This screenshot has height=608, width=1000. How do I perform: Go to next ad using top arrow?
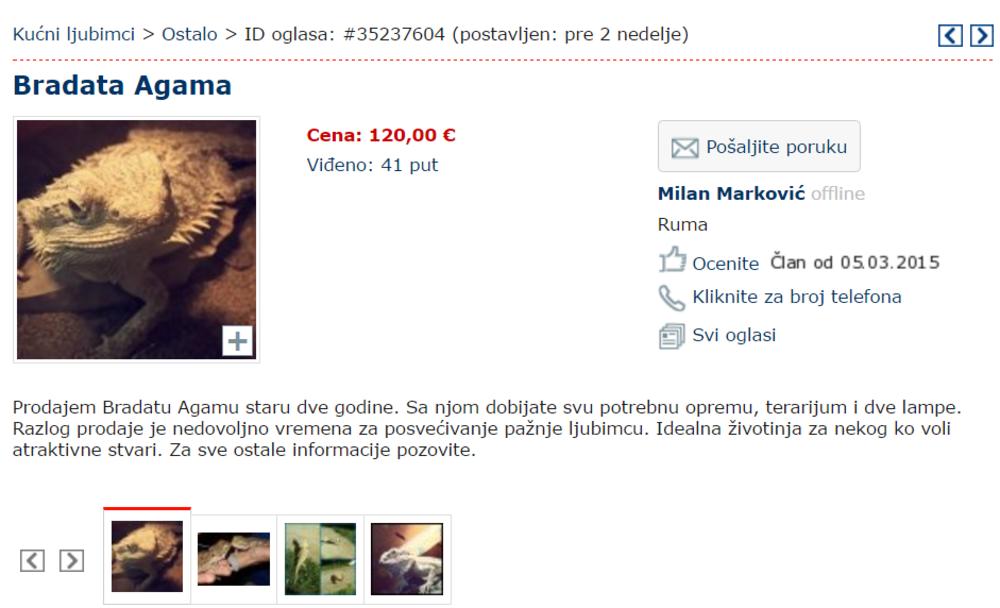pyautogui.click(x=982, y=35)
